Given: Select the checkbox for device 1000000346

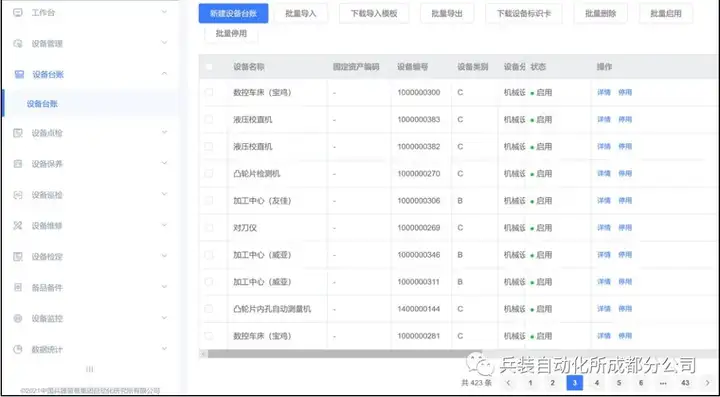Looking at the screenshot, I should (x=209, y=255).
